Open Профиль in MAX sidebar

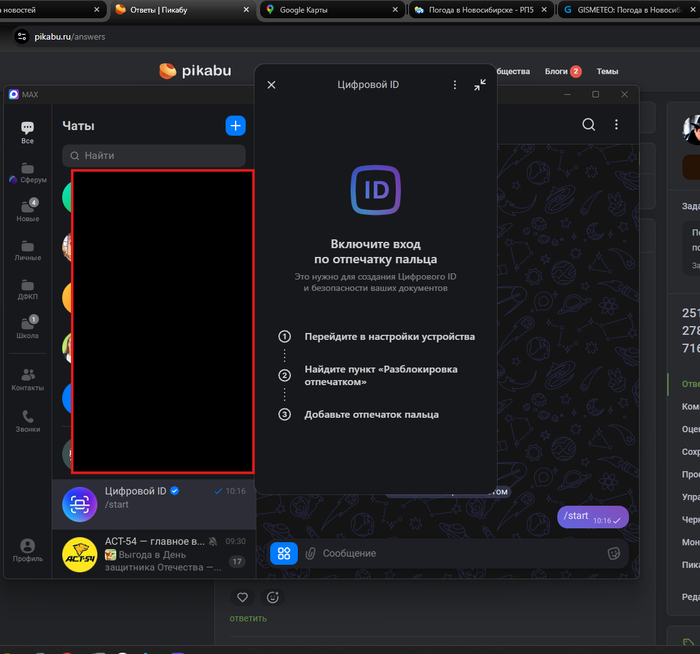coord(27,550)
